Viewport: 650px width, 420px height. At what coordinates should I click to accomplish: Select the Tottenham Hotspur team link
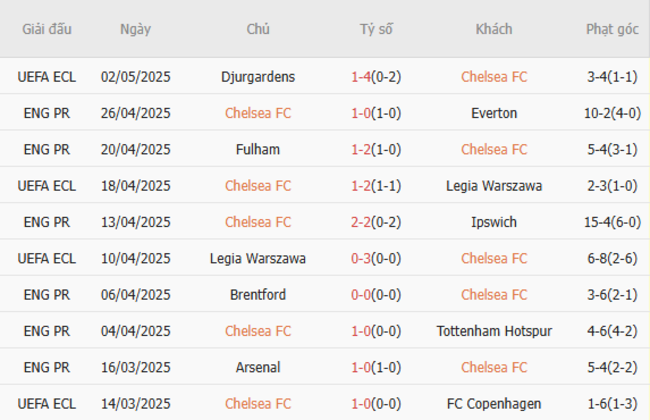click(x=494, y=330)
